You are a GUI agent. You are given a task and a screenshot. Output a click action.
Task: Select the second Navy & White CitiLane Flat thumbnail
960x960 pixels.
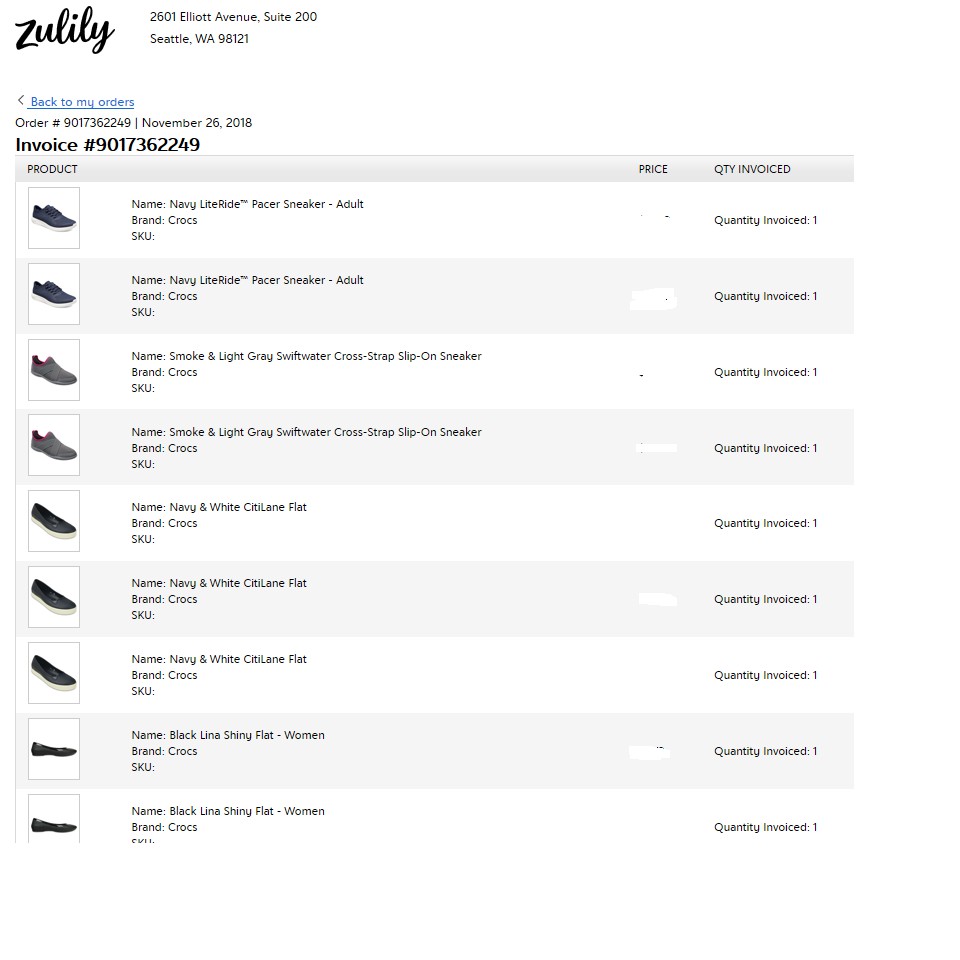coord(54,597)
